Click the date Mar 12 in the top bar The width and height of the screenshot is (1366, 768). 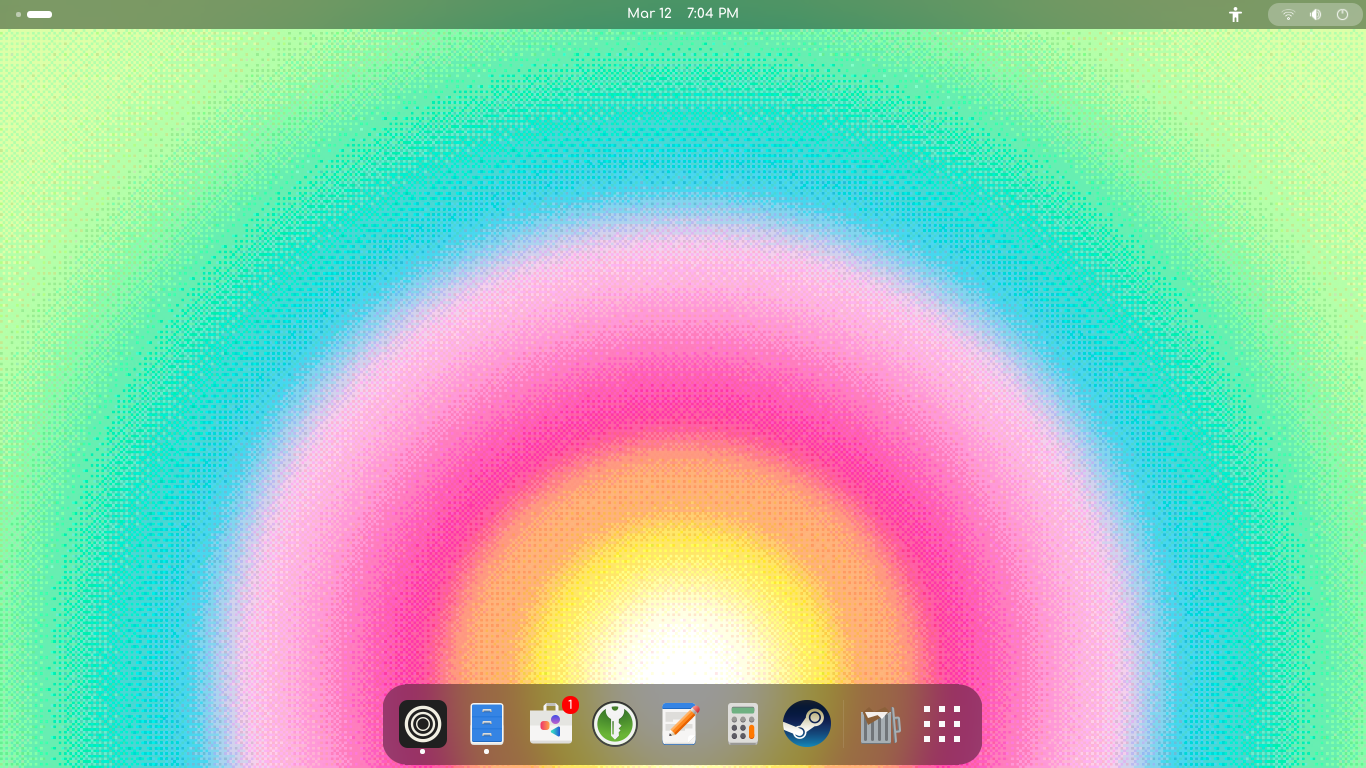coord(650,14)
